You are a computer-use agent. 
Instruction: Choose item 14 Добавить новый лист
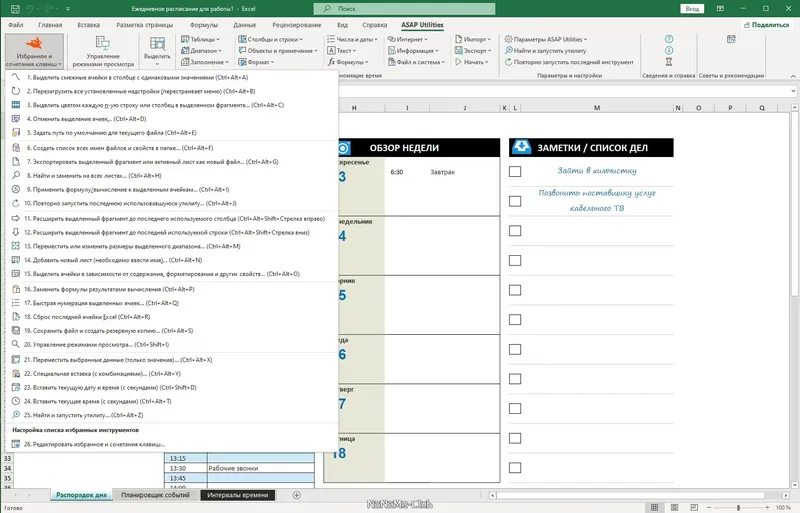tap(171, 260)
